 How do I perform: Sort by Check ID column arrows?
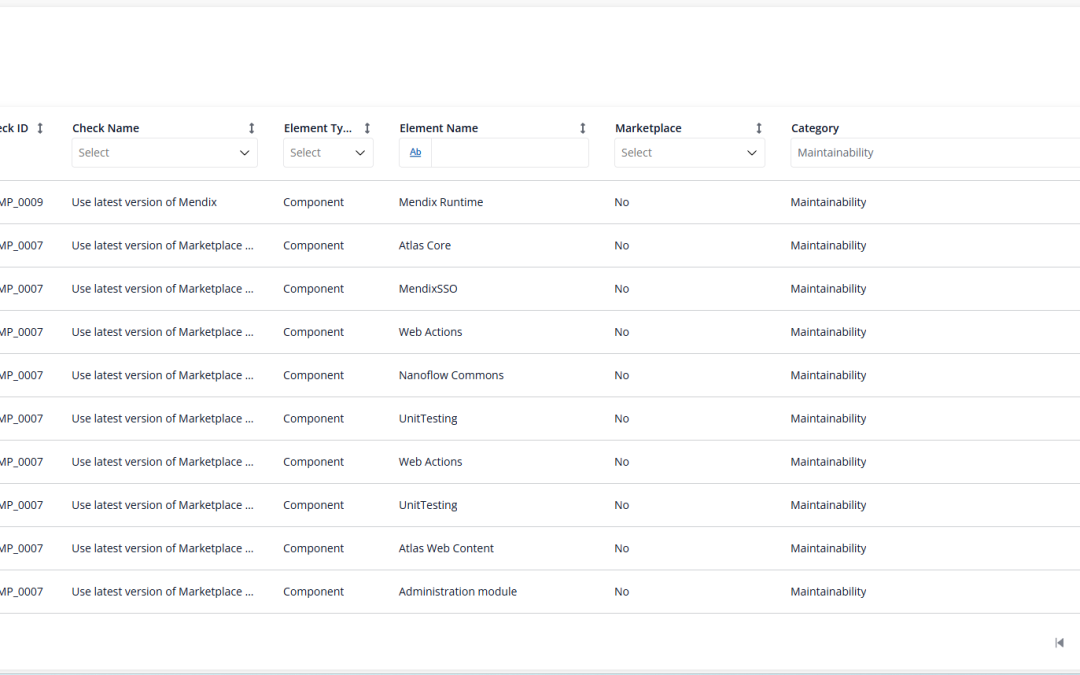(40, 128)
